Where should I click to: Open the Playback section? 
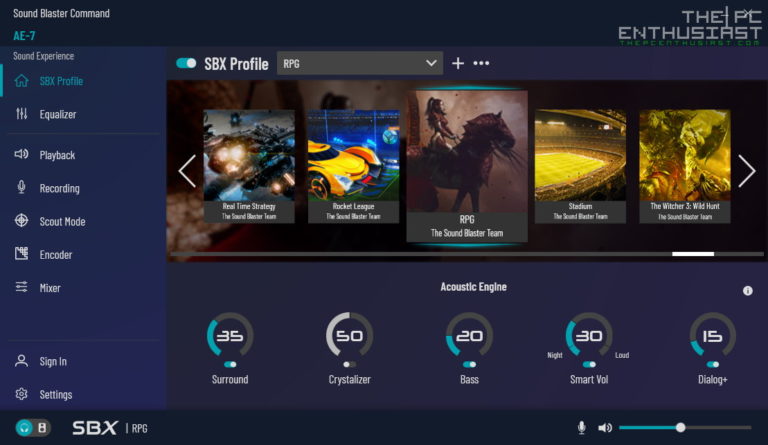[57, 155]
